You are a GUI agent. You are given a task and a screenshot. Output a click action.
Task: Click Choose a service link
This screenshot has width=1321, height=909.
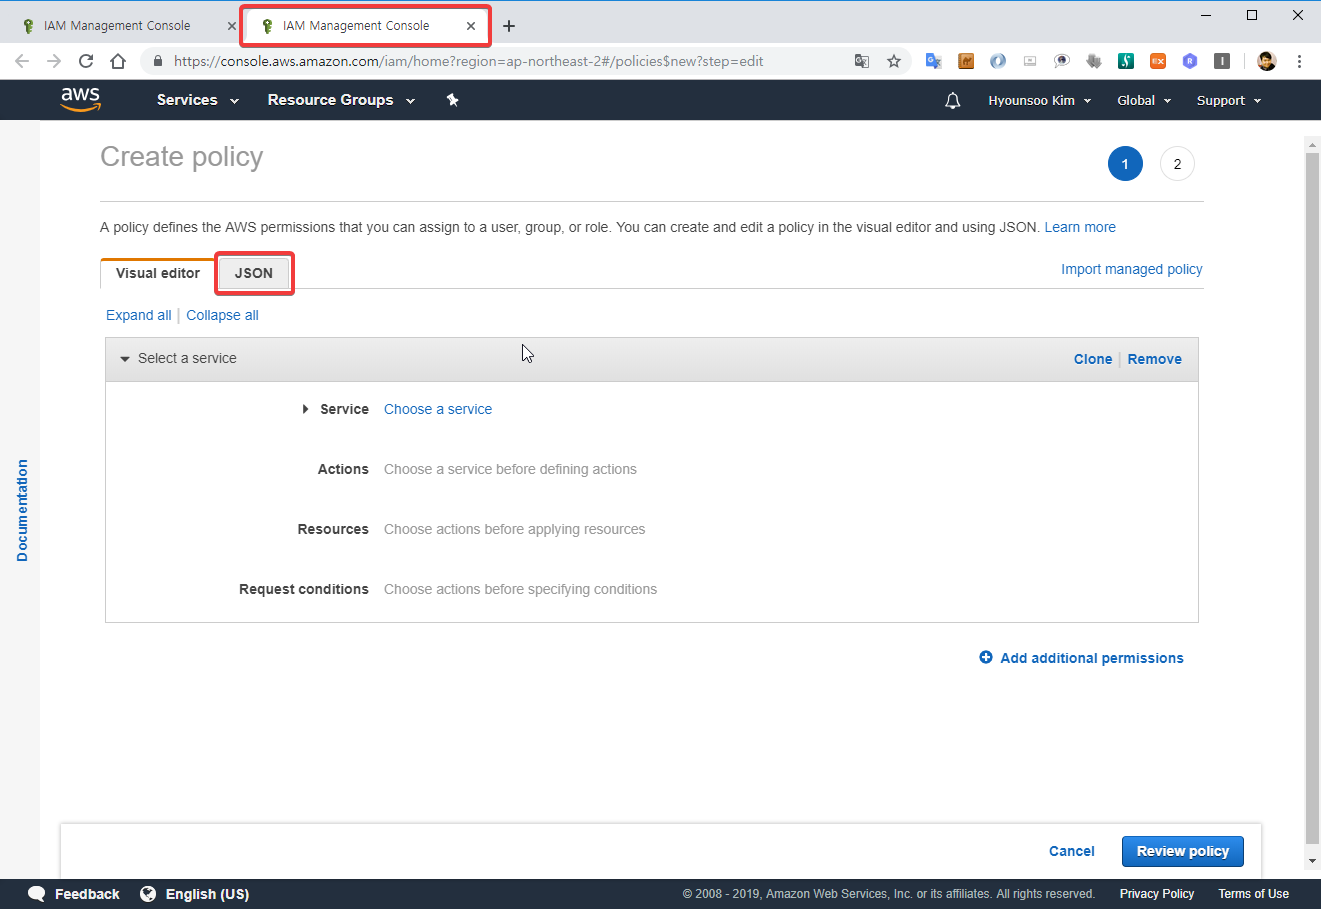tap(438, 409)
